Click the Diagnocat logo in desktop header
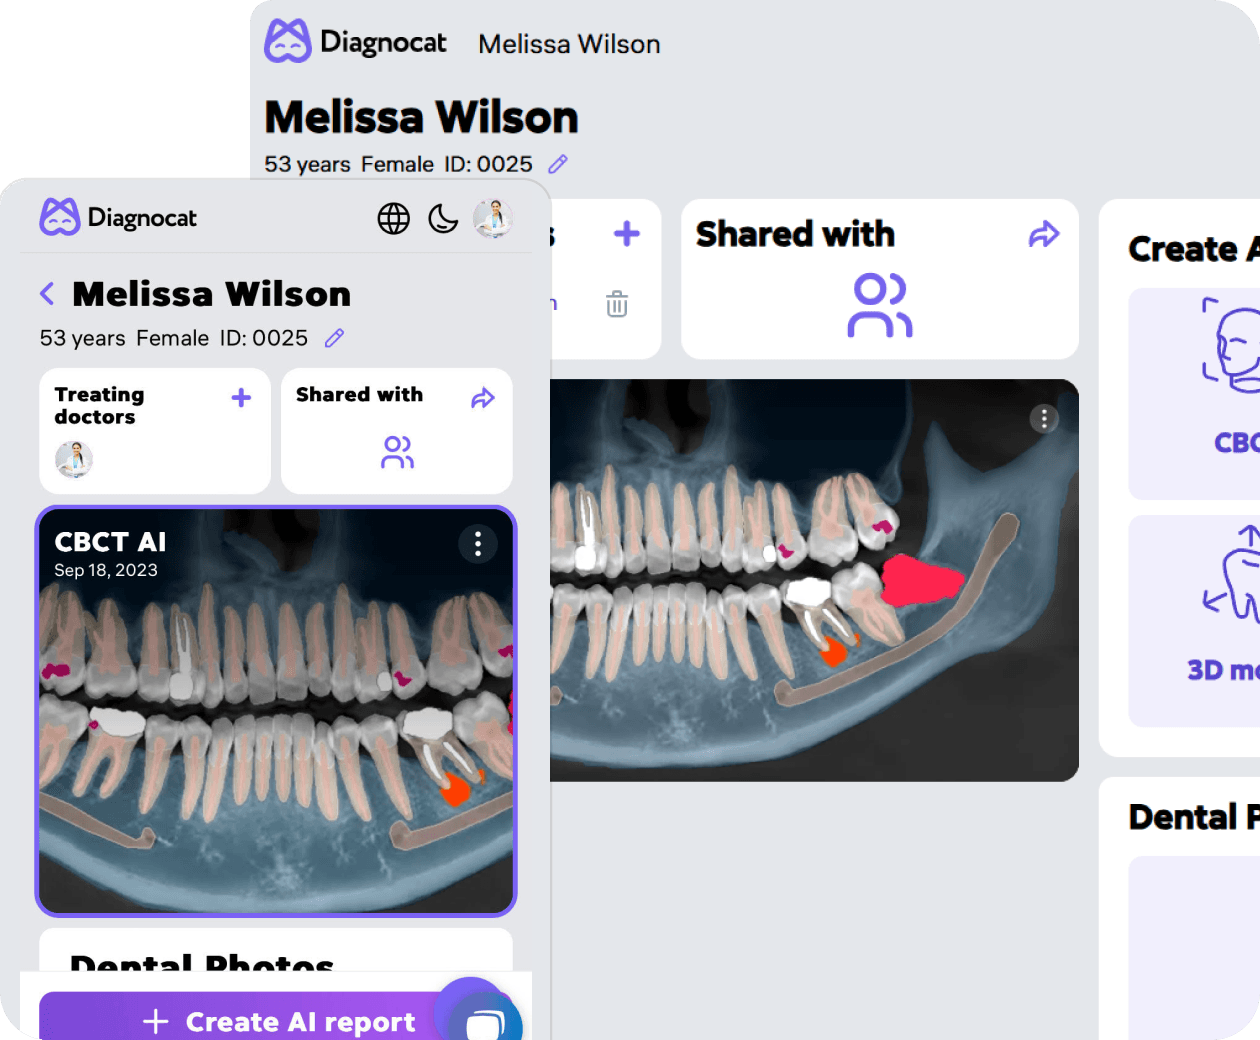 pyautogui.click(x=355, y=42)
